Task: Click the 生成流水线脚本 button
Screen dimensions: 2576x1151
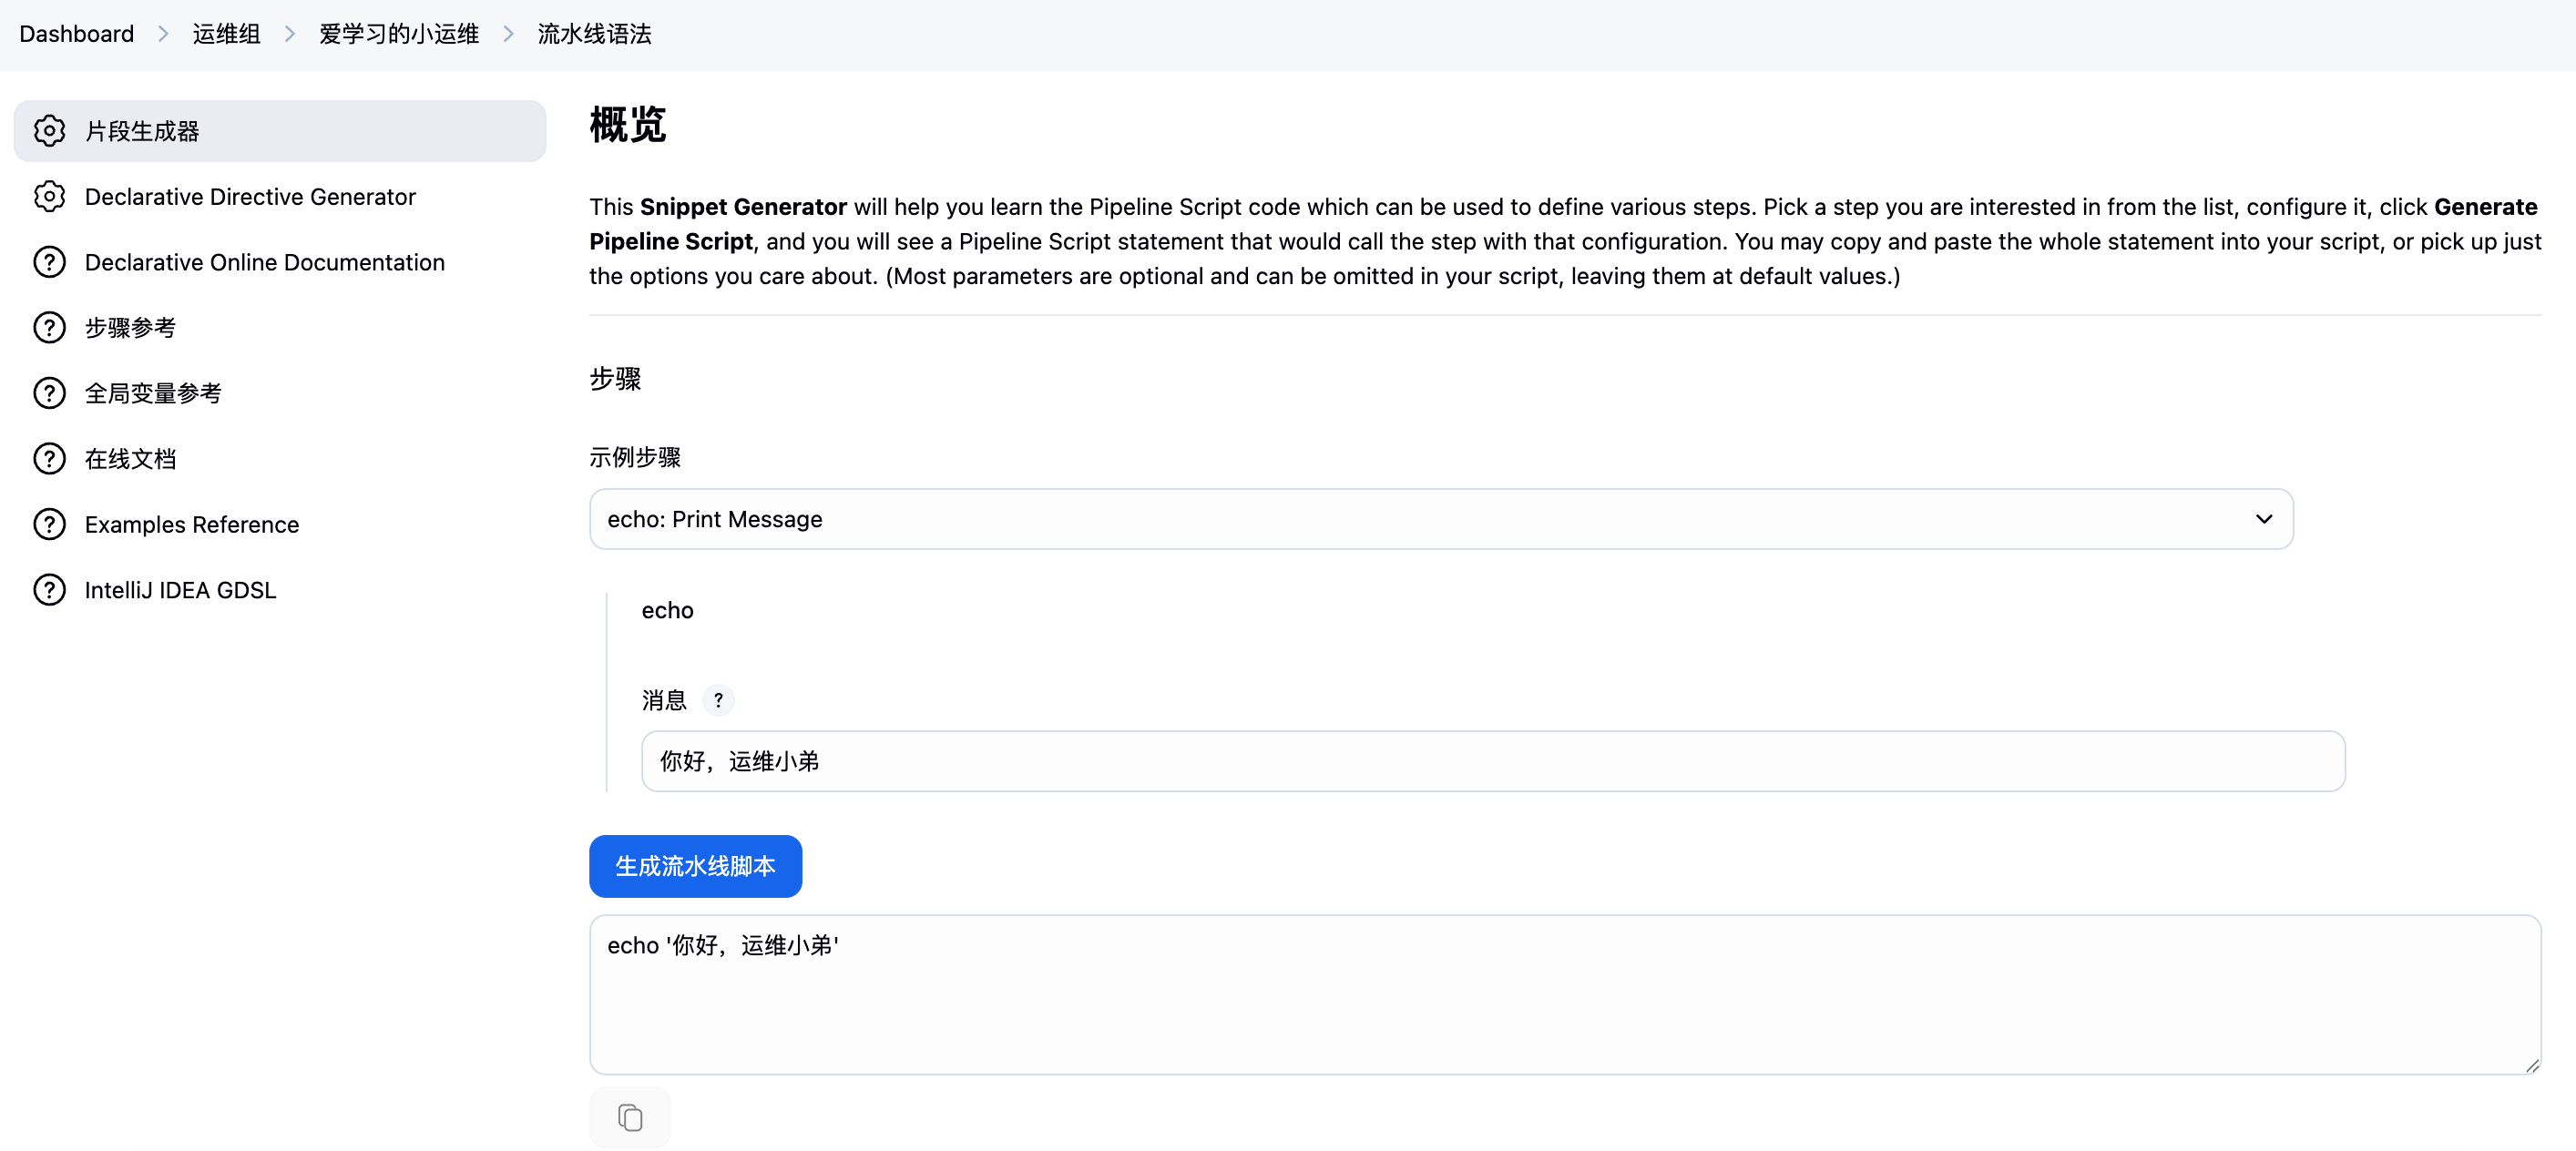Action: tap(695, 866)
